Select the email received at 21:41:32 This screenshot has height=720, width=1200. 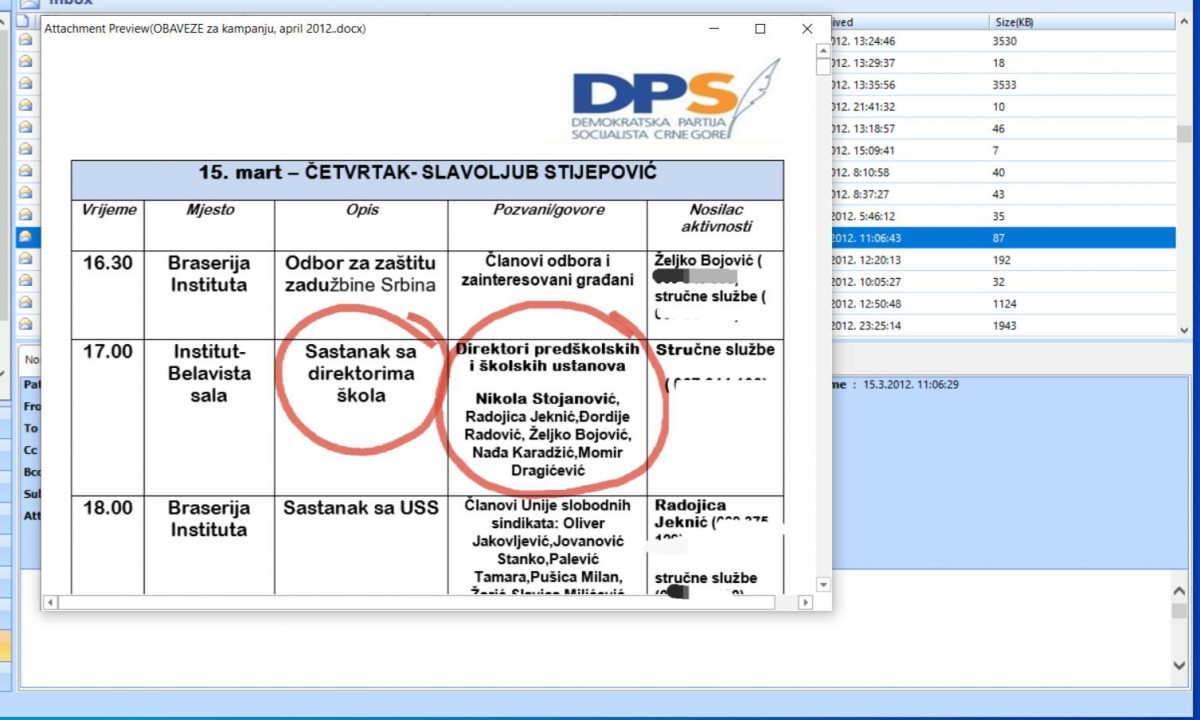click(1000, 107)
